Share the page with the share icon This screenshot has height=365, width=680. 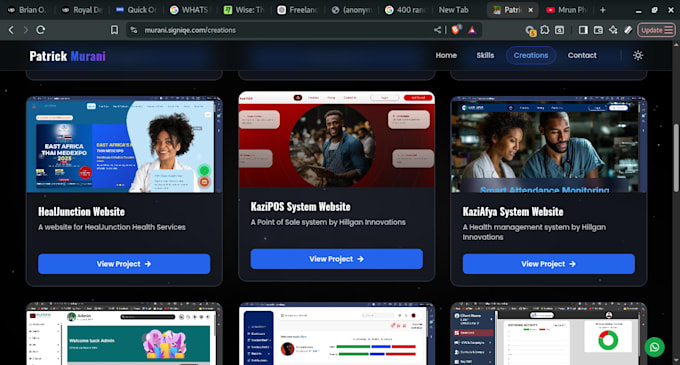coord(437,30)
